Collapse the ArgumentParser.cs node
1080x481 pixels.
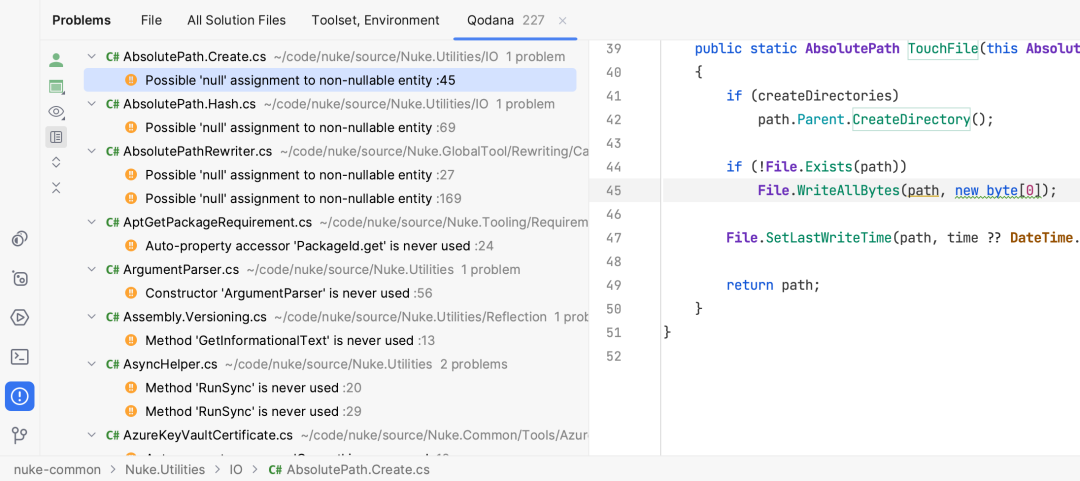(92, 269)
